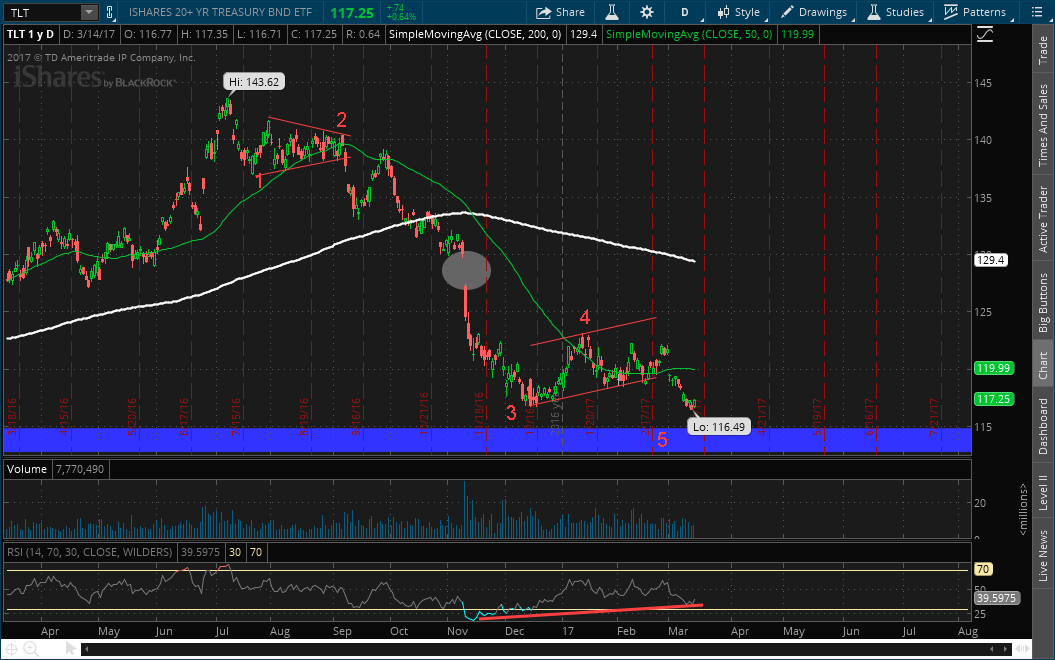Screen dimensions: 1055x660
Task: Click the chart mode line icon above price axis
Action: (x=985, y=34)
